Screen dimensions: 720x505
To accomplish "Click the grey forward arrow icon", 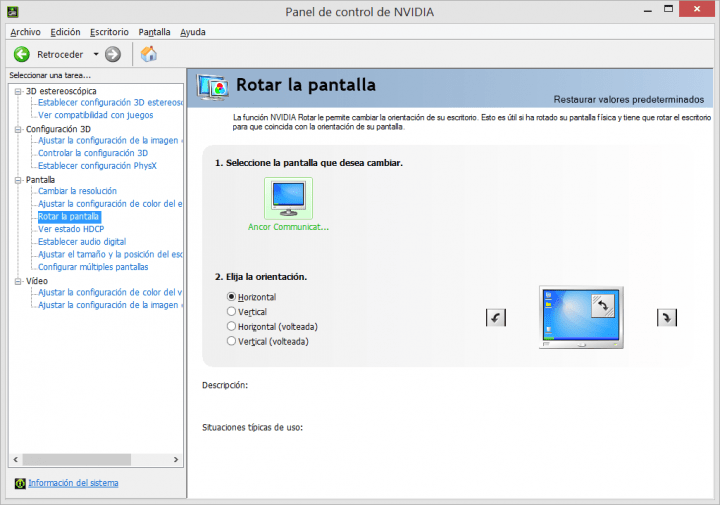I will click(112, 54).
